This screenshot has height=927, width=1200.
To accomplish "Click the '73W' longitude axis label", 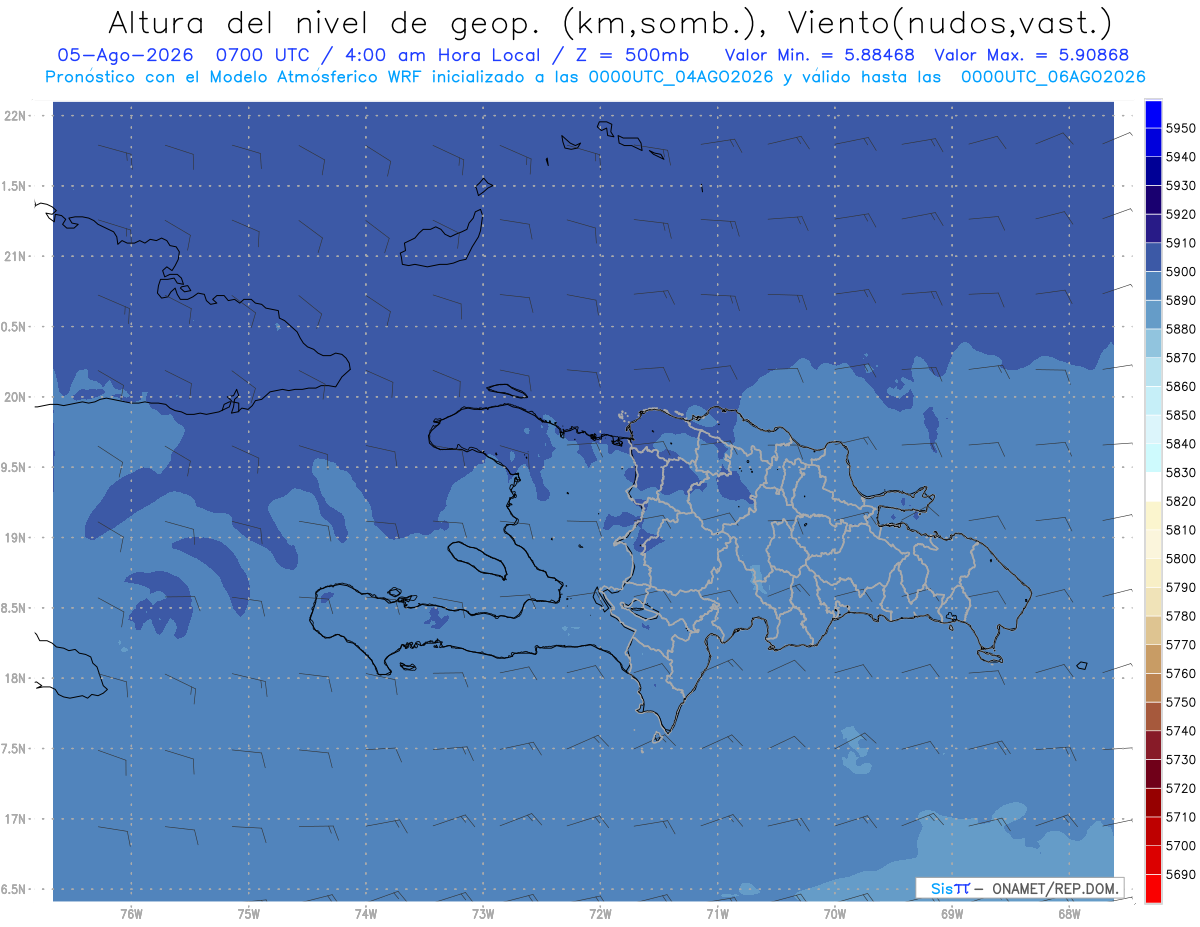I will pyautogui.click(x=483, y=913).
